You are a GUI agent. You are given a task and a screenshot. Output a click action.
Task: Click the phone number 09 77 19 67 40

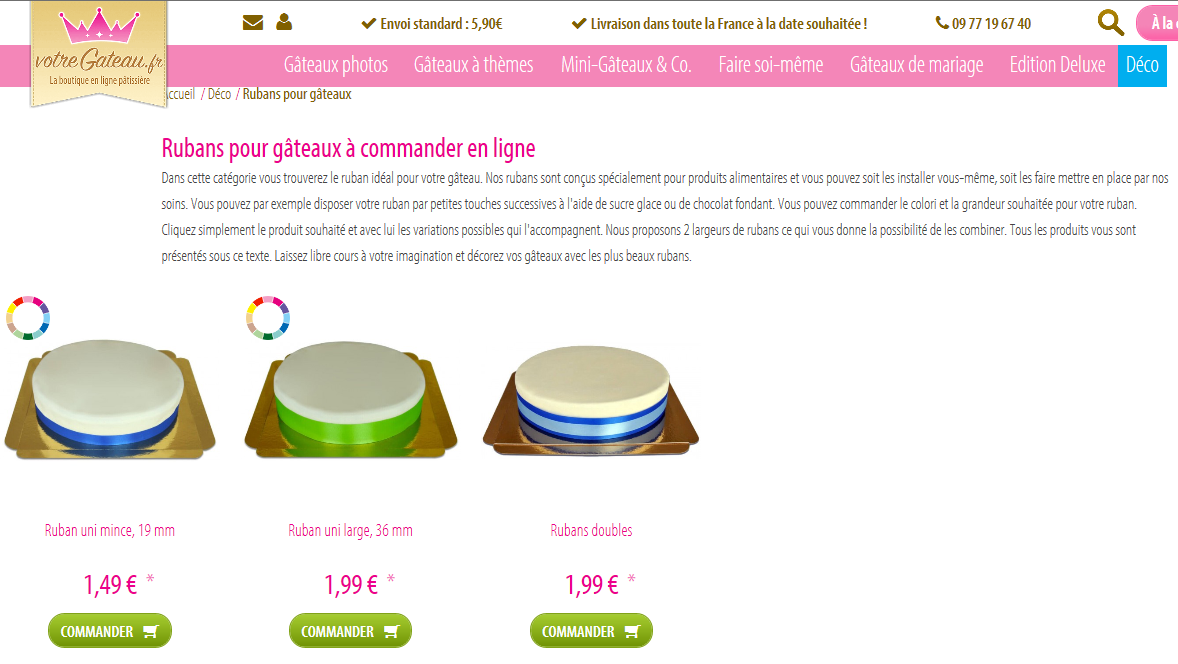point(983,23)
